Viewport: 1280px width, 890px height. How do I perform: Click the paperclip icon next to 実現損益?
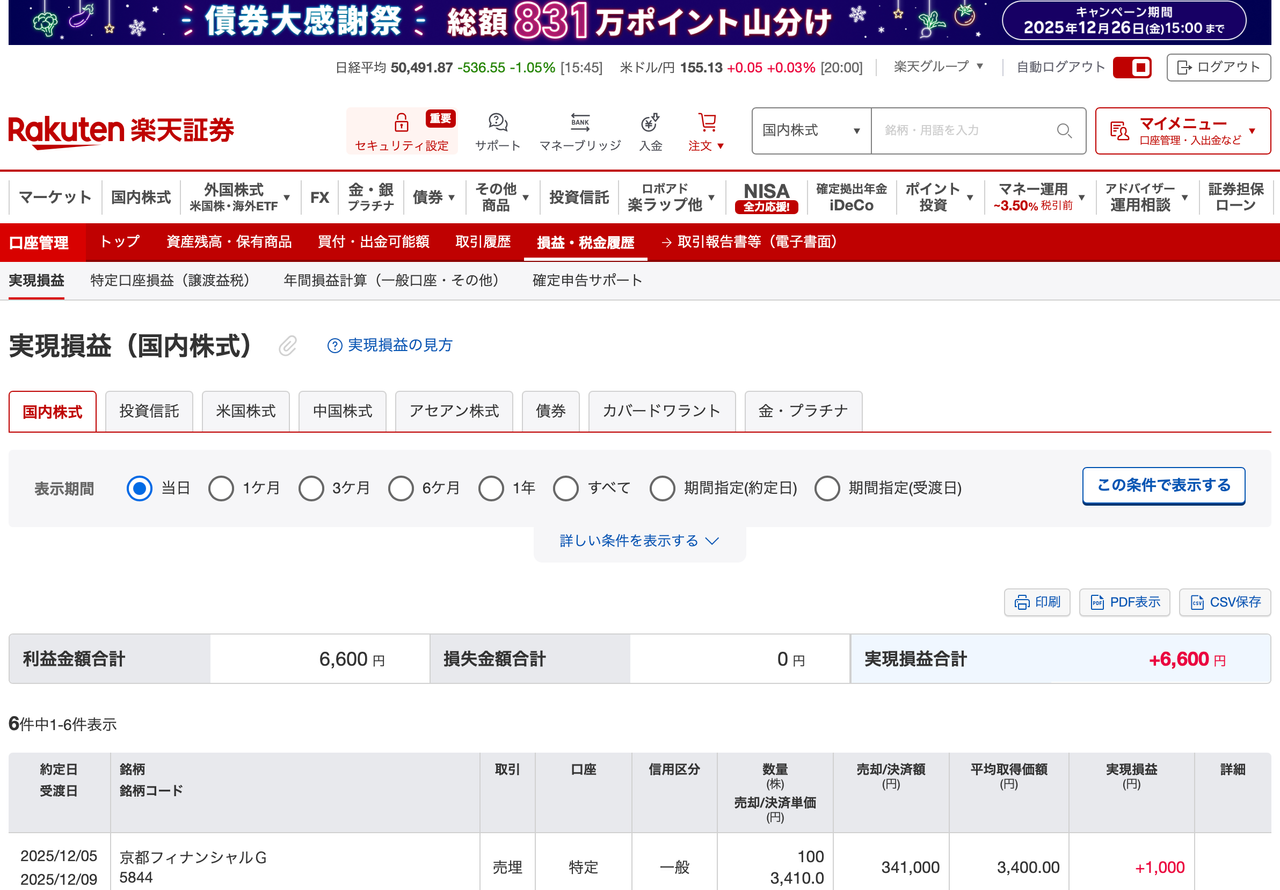click(x=287, y=345)
